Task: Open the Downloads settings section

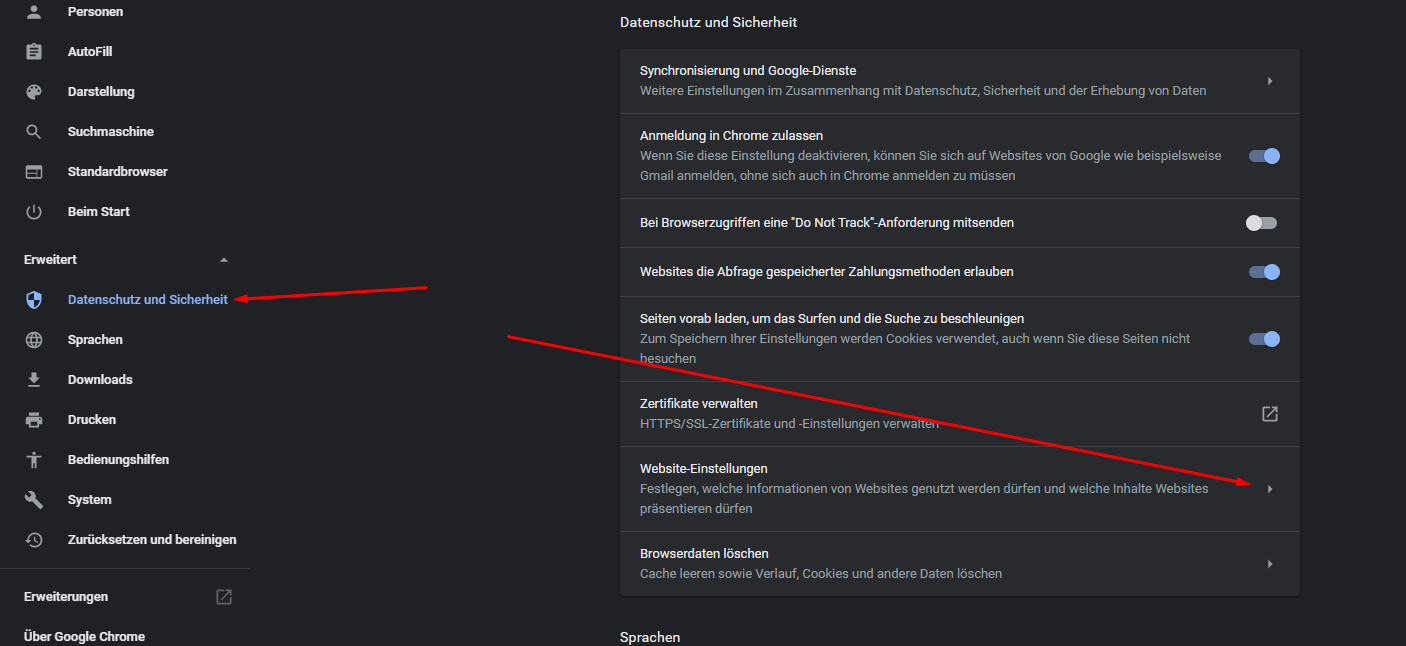Action: (x=100, y=380)
